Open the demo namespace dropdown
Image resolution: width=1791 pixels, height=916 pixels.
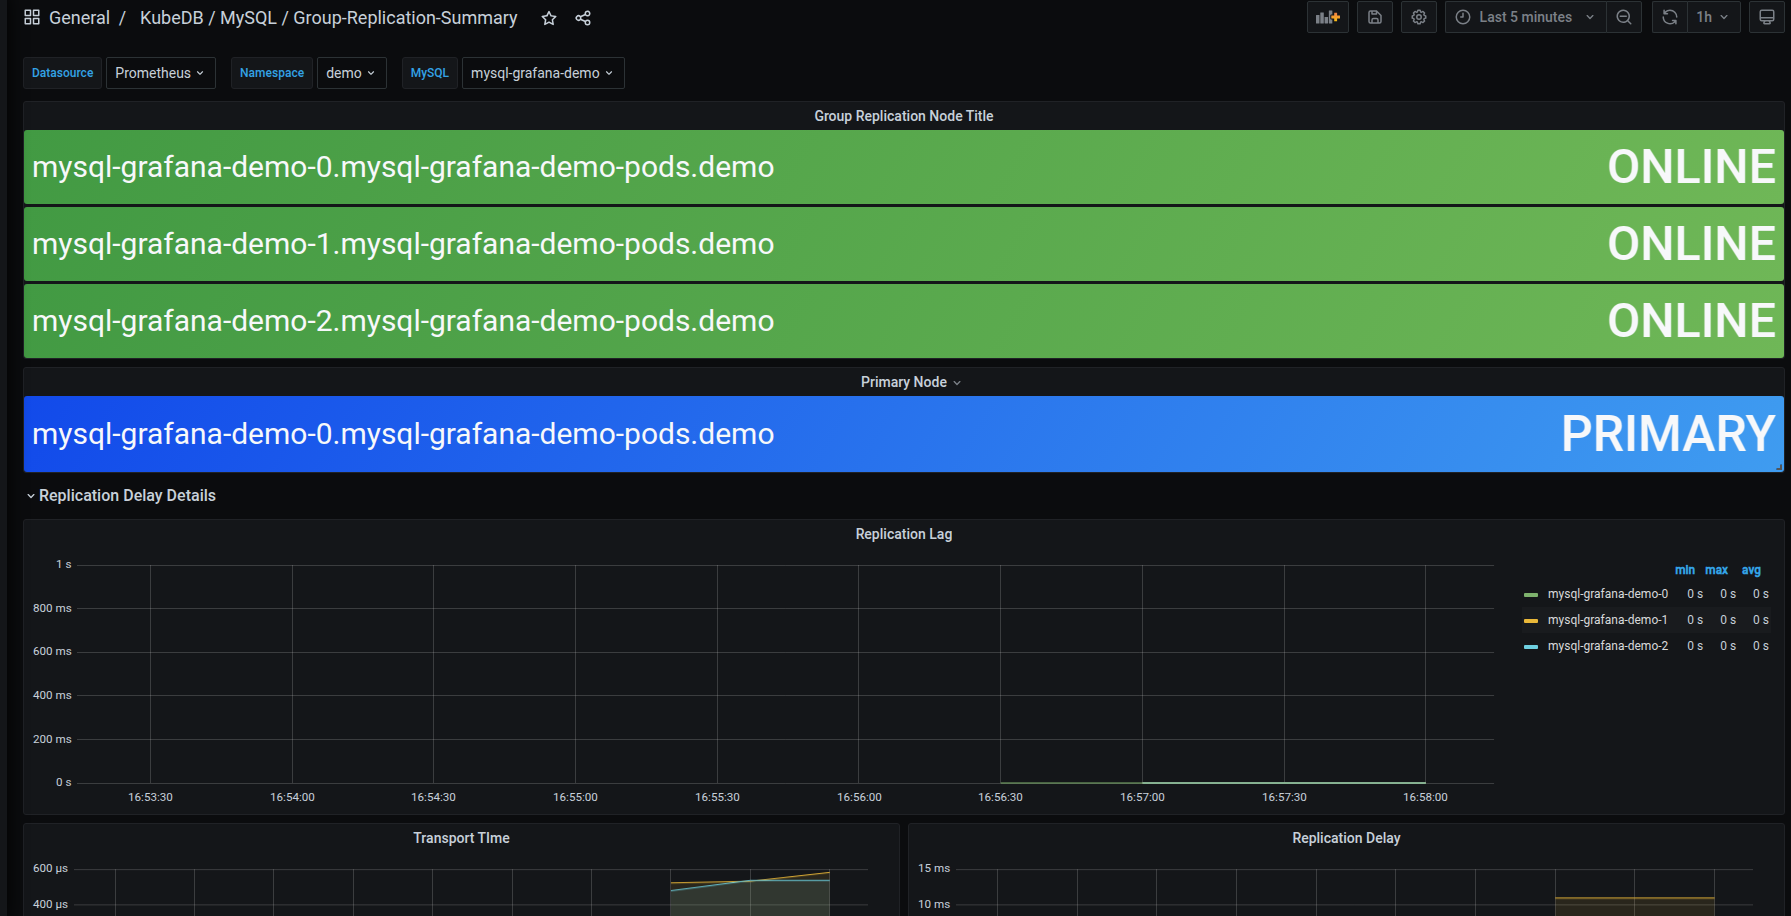[x=351, y=73]
